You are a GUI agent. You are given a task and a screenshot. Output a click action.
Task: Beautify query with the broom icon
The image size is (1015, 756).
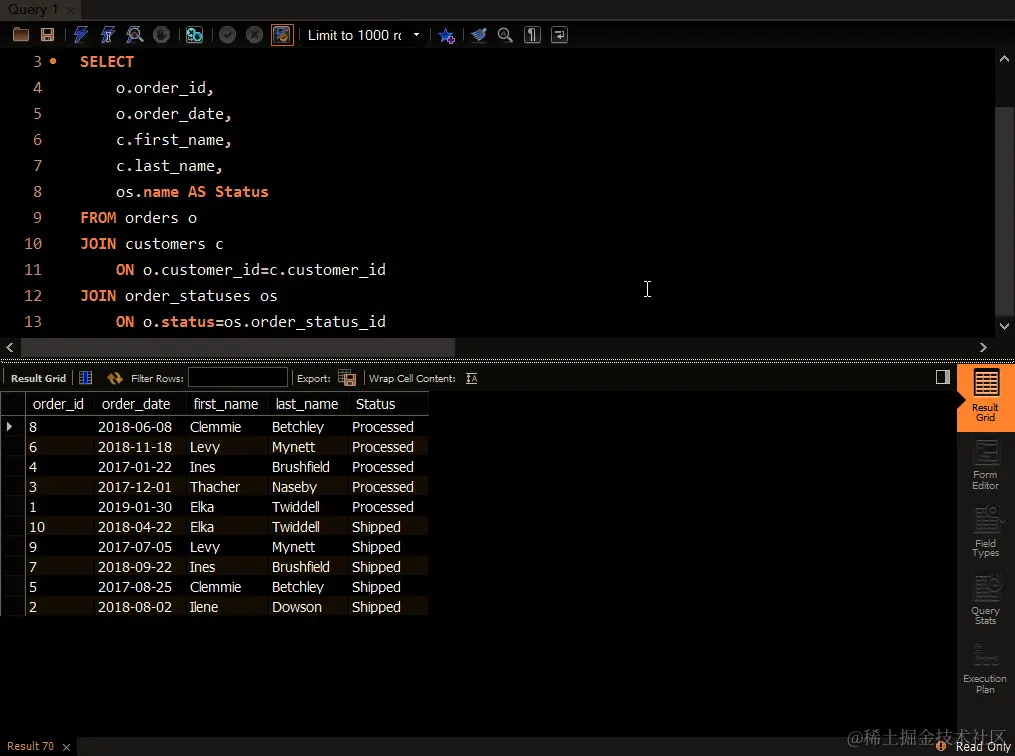point(478,35)
